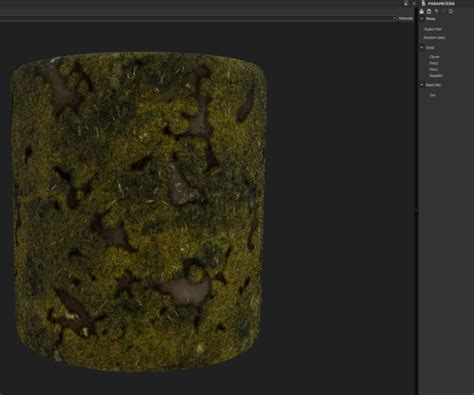
Task: Click the dock icon left of Parameters header
Action: click(406, 3)
